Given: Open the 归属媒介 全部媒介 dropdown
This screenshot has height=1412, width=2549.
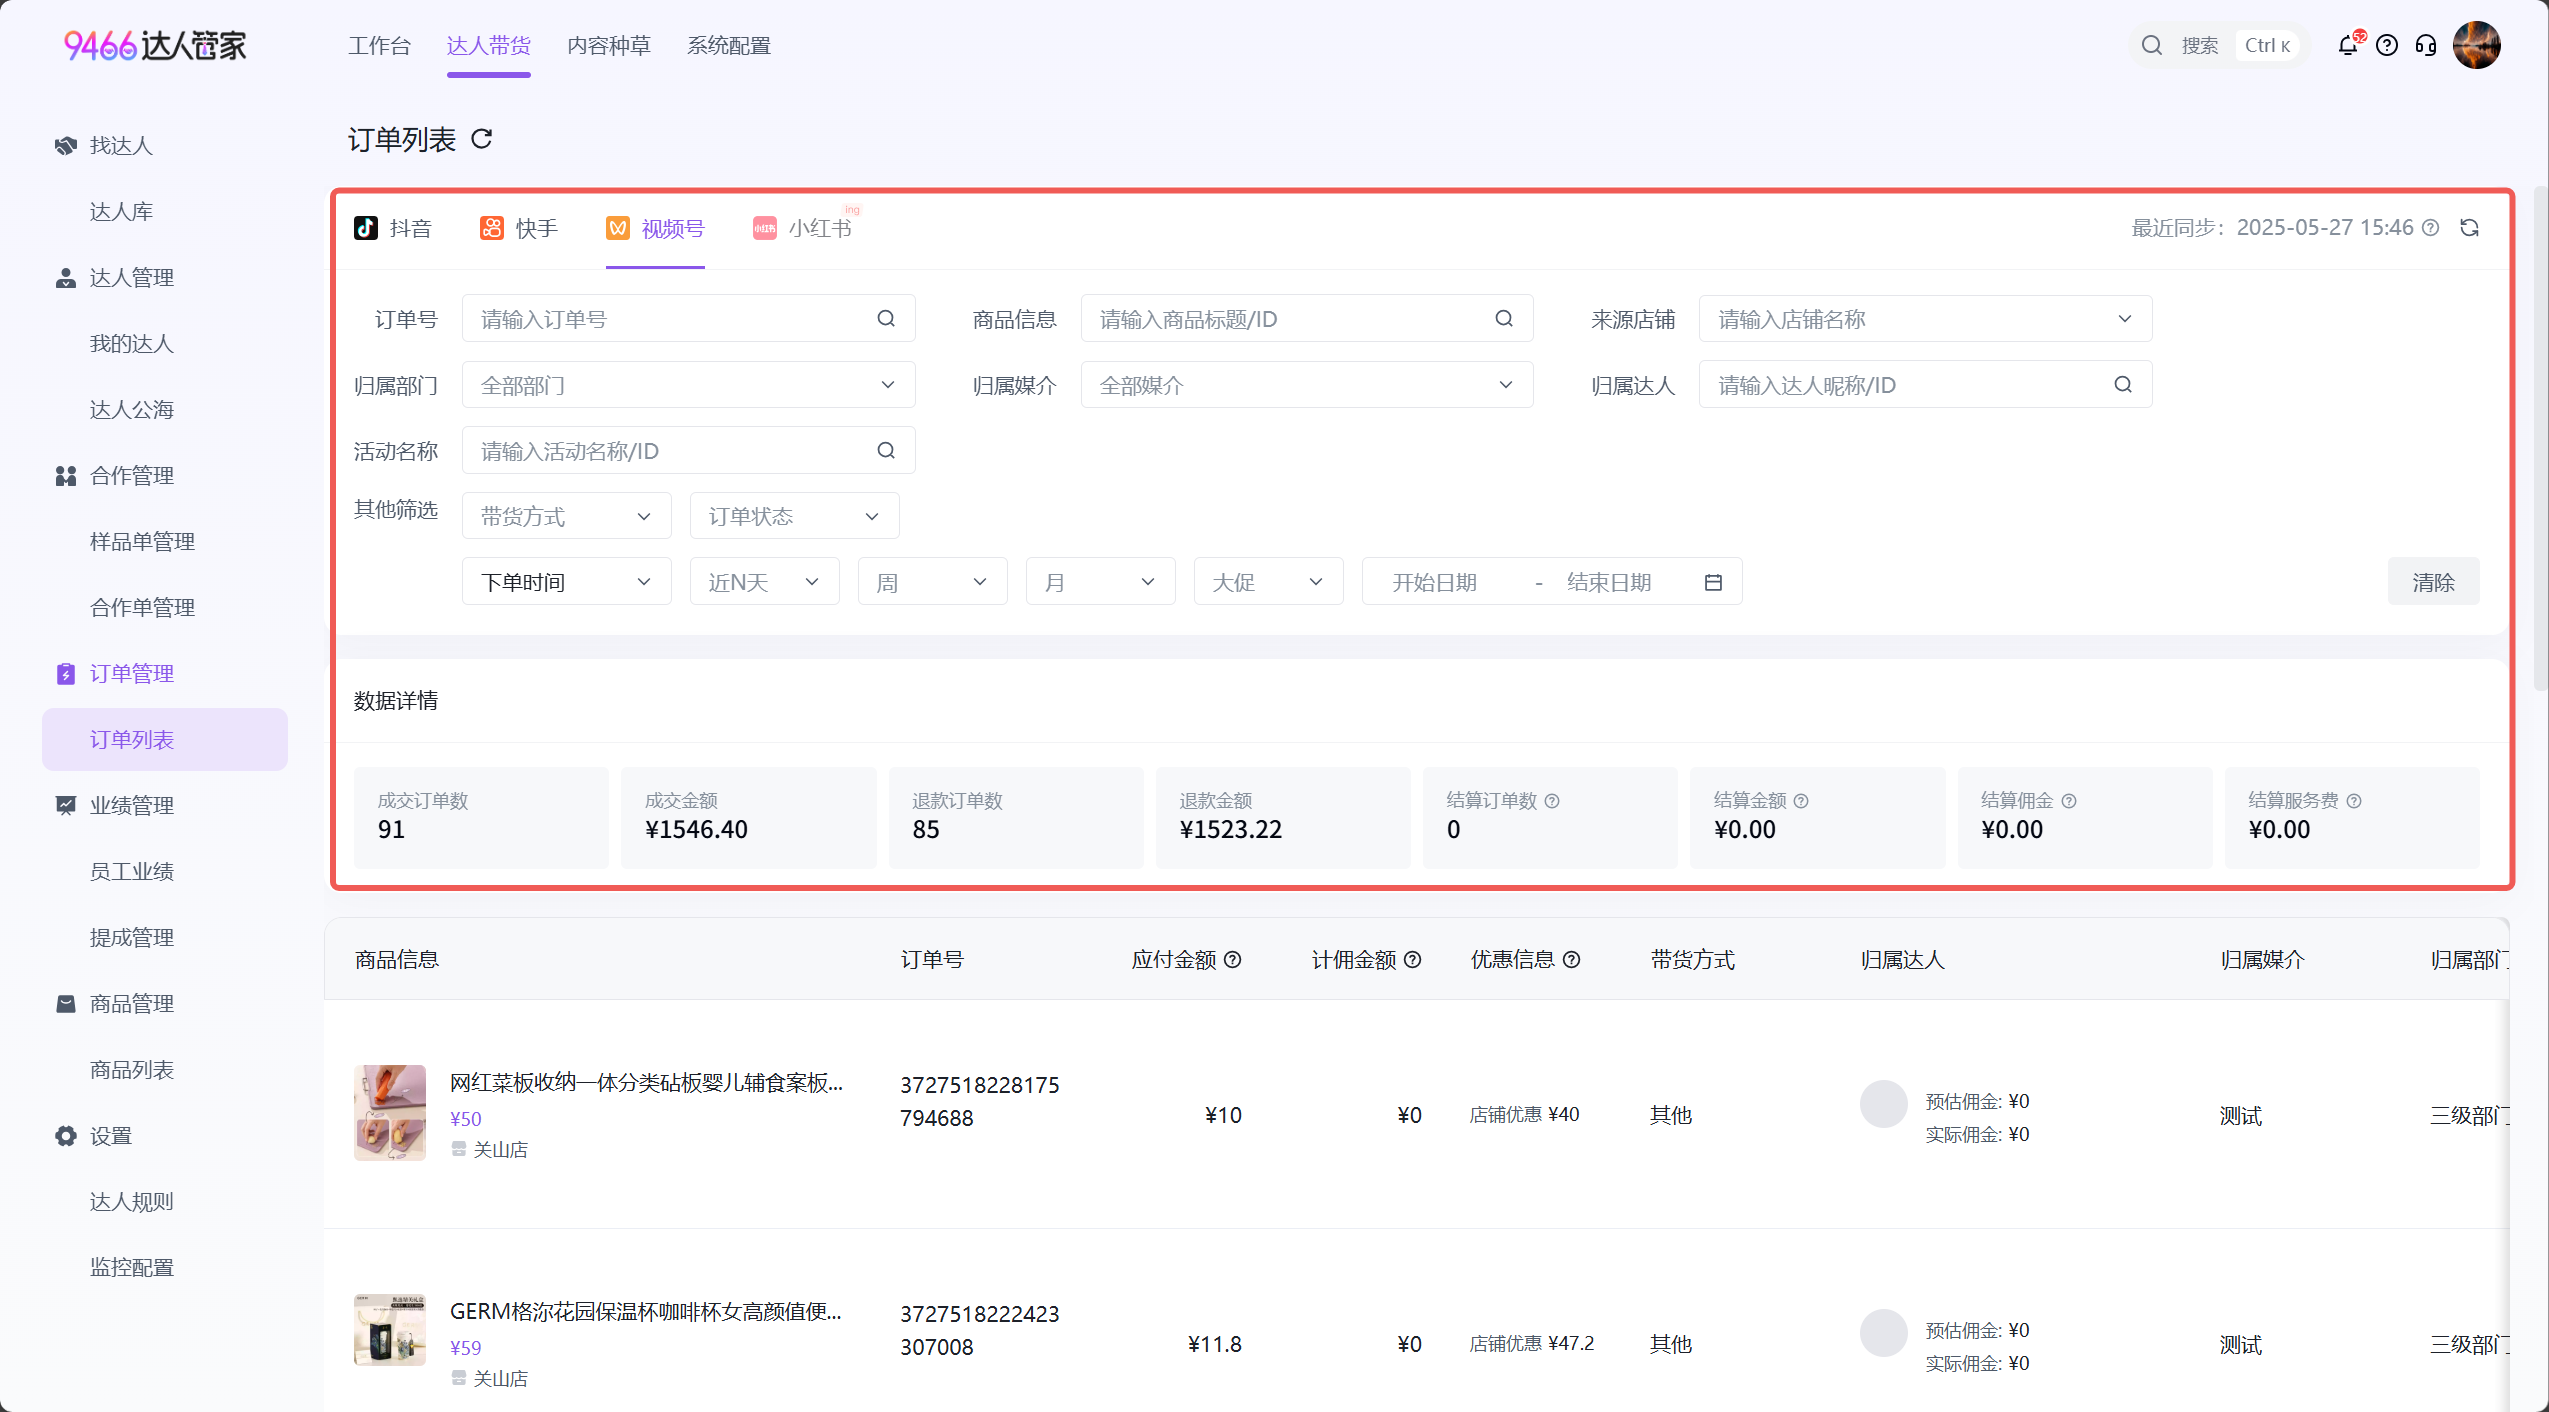Looking at the screenshot, I should coord(1306,385).
